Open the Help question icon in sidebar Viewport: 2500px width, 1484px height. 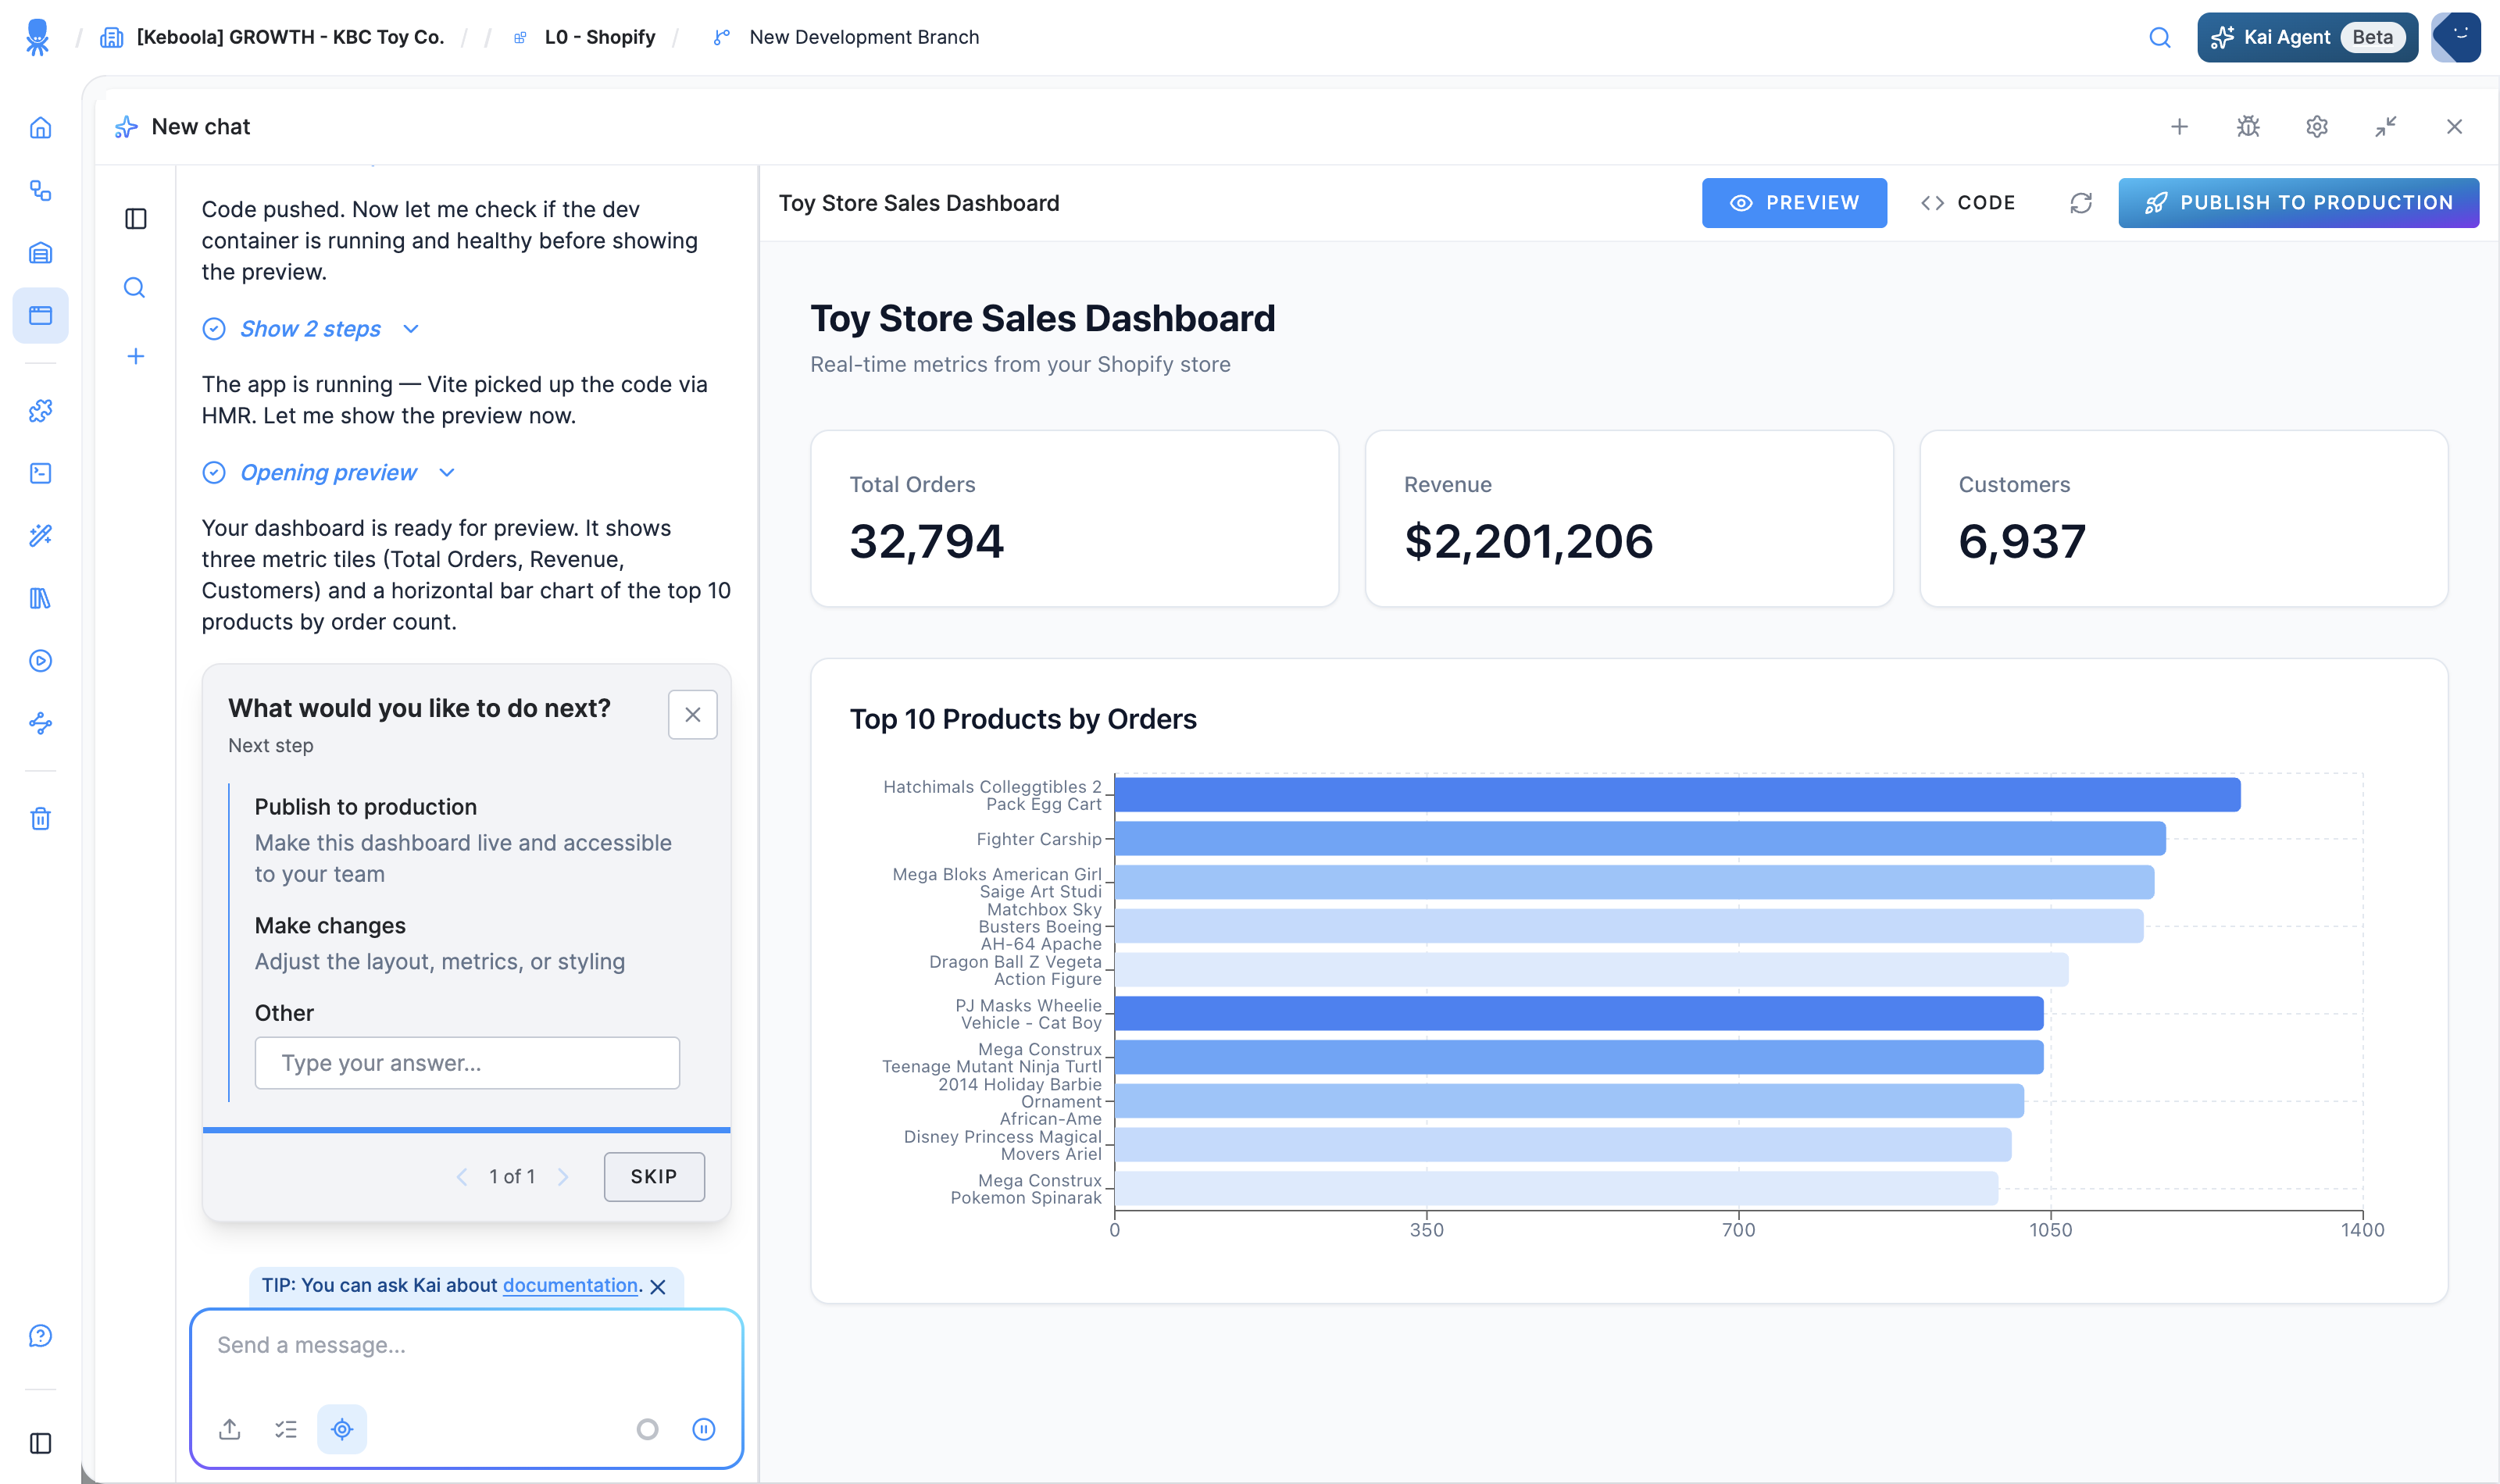click(x=40, y=1336)
